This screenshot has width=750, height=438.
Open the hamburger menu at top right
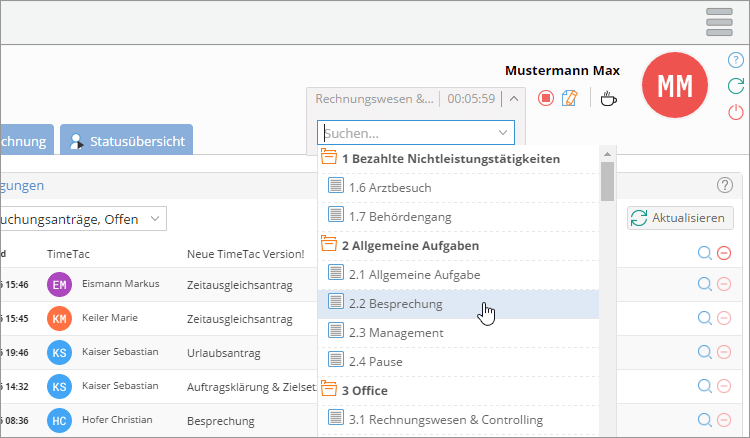(719, 21)
